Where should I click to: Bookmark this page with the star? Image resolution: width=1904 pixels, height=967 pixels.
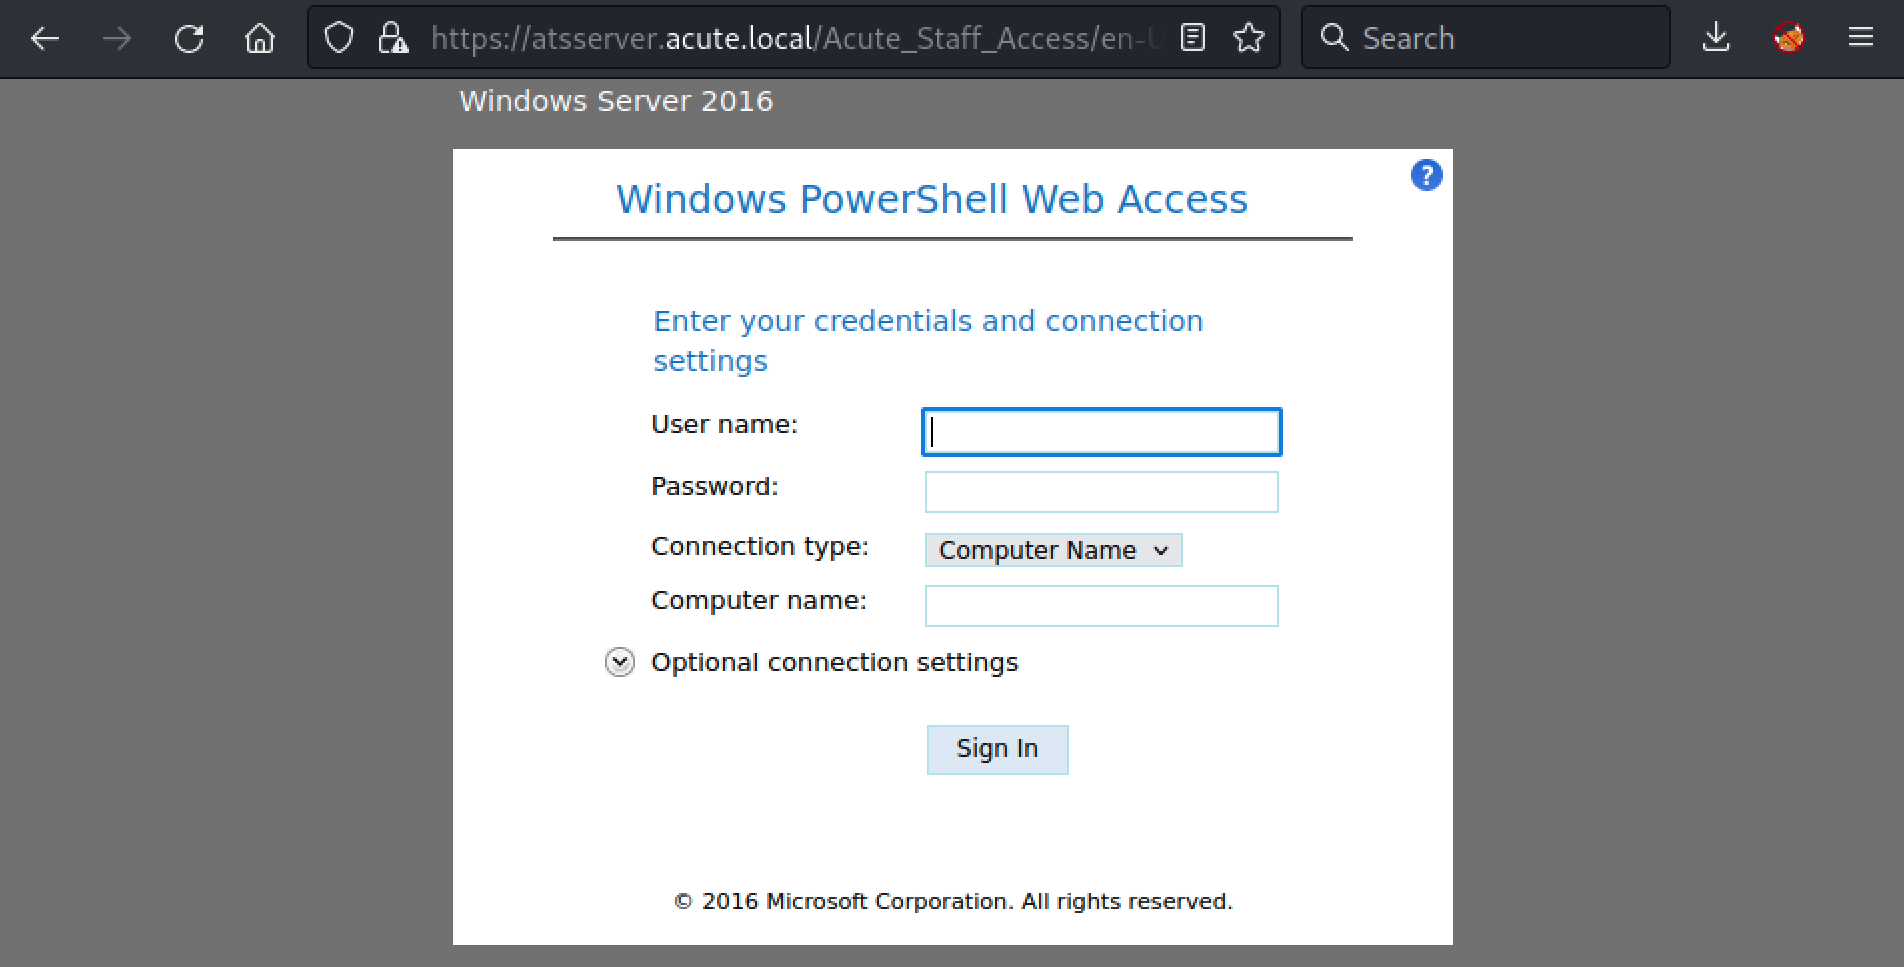coord(1248,38)
